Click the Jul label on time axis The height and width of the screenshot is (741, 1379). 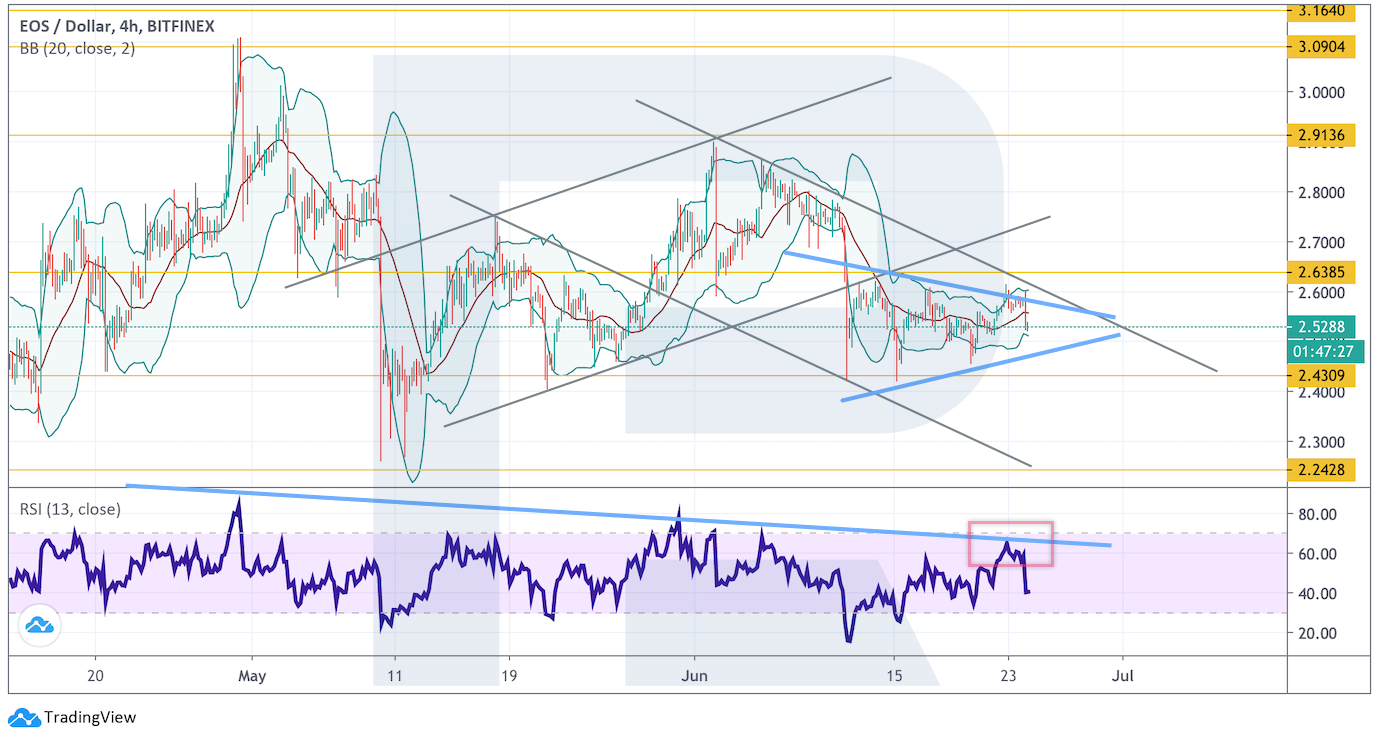(1123, 675)
